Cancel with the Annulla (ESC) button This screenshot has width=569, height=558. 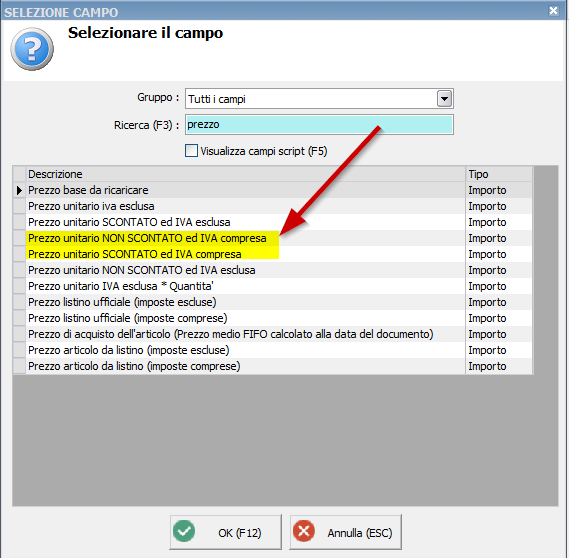pos(345,532)
